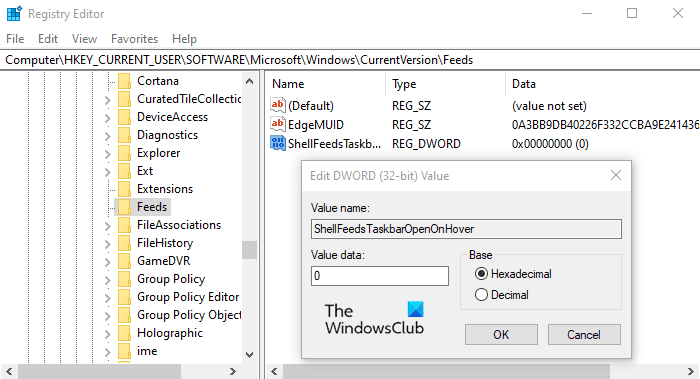Open the File menu
This screenshot has width=700, height=379.
click(x=15, y=39)
